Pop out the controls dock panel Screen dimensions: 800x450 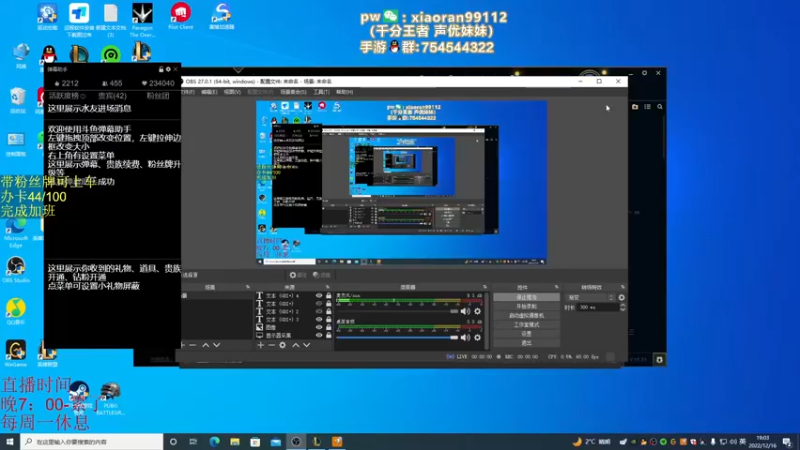556,287
